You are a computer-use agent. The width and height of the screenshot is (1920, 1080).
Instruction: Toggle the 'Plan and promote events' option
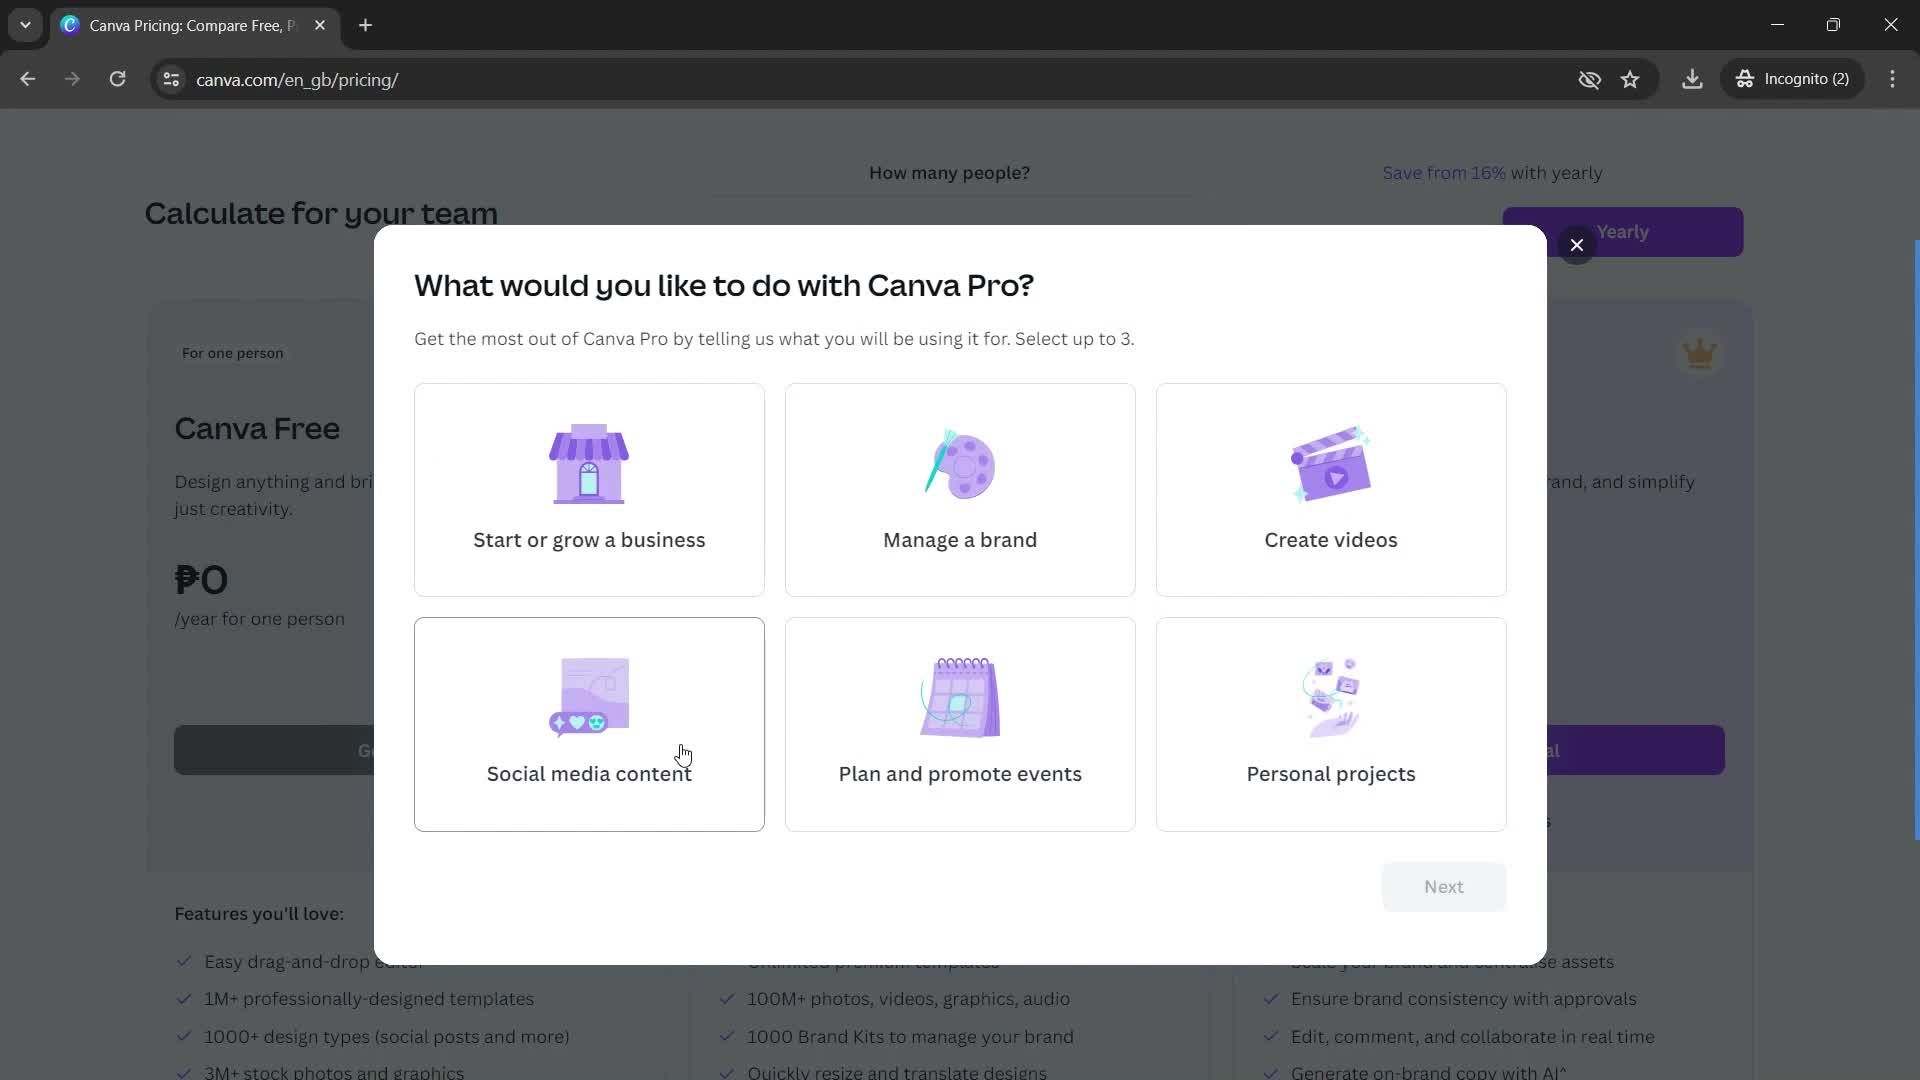click(960, 723)
